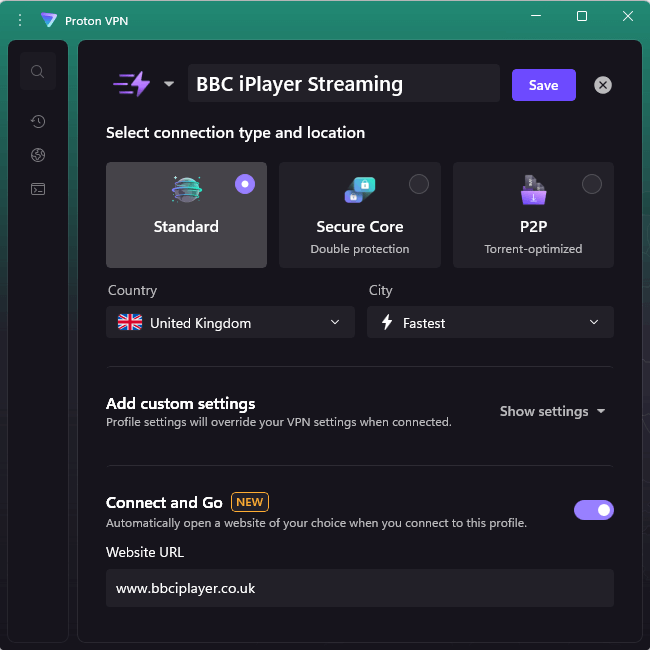Close the profile editor with X
The height and width of the screenshot is (650, 650).
point(603,85)
